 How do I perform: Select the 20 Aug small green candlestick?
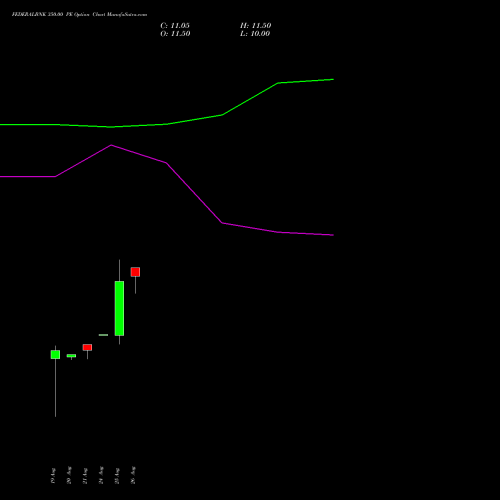pos(71,356)
